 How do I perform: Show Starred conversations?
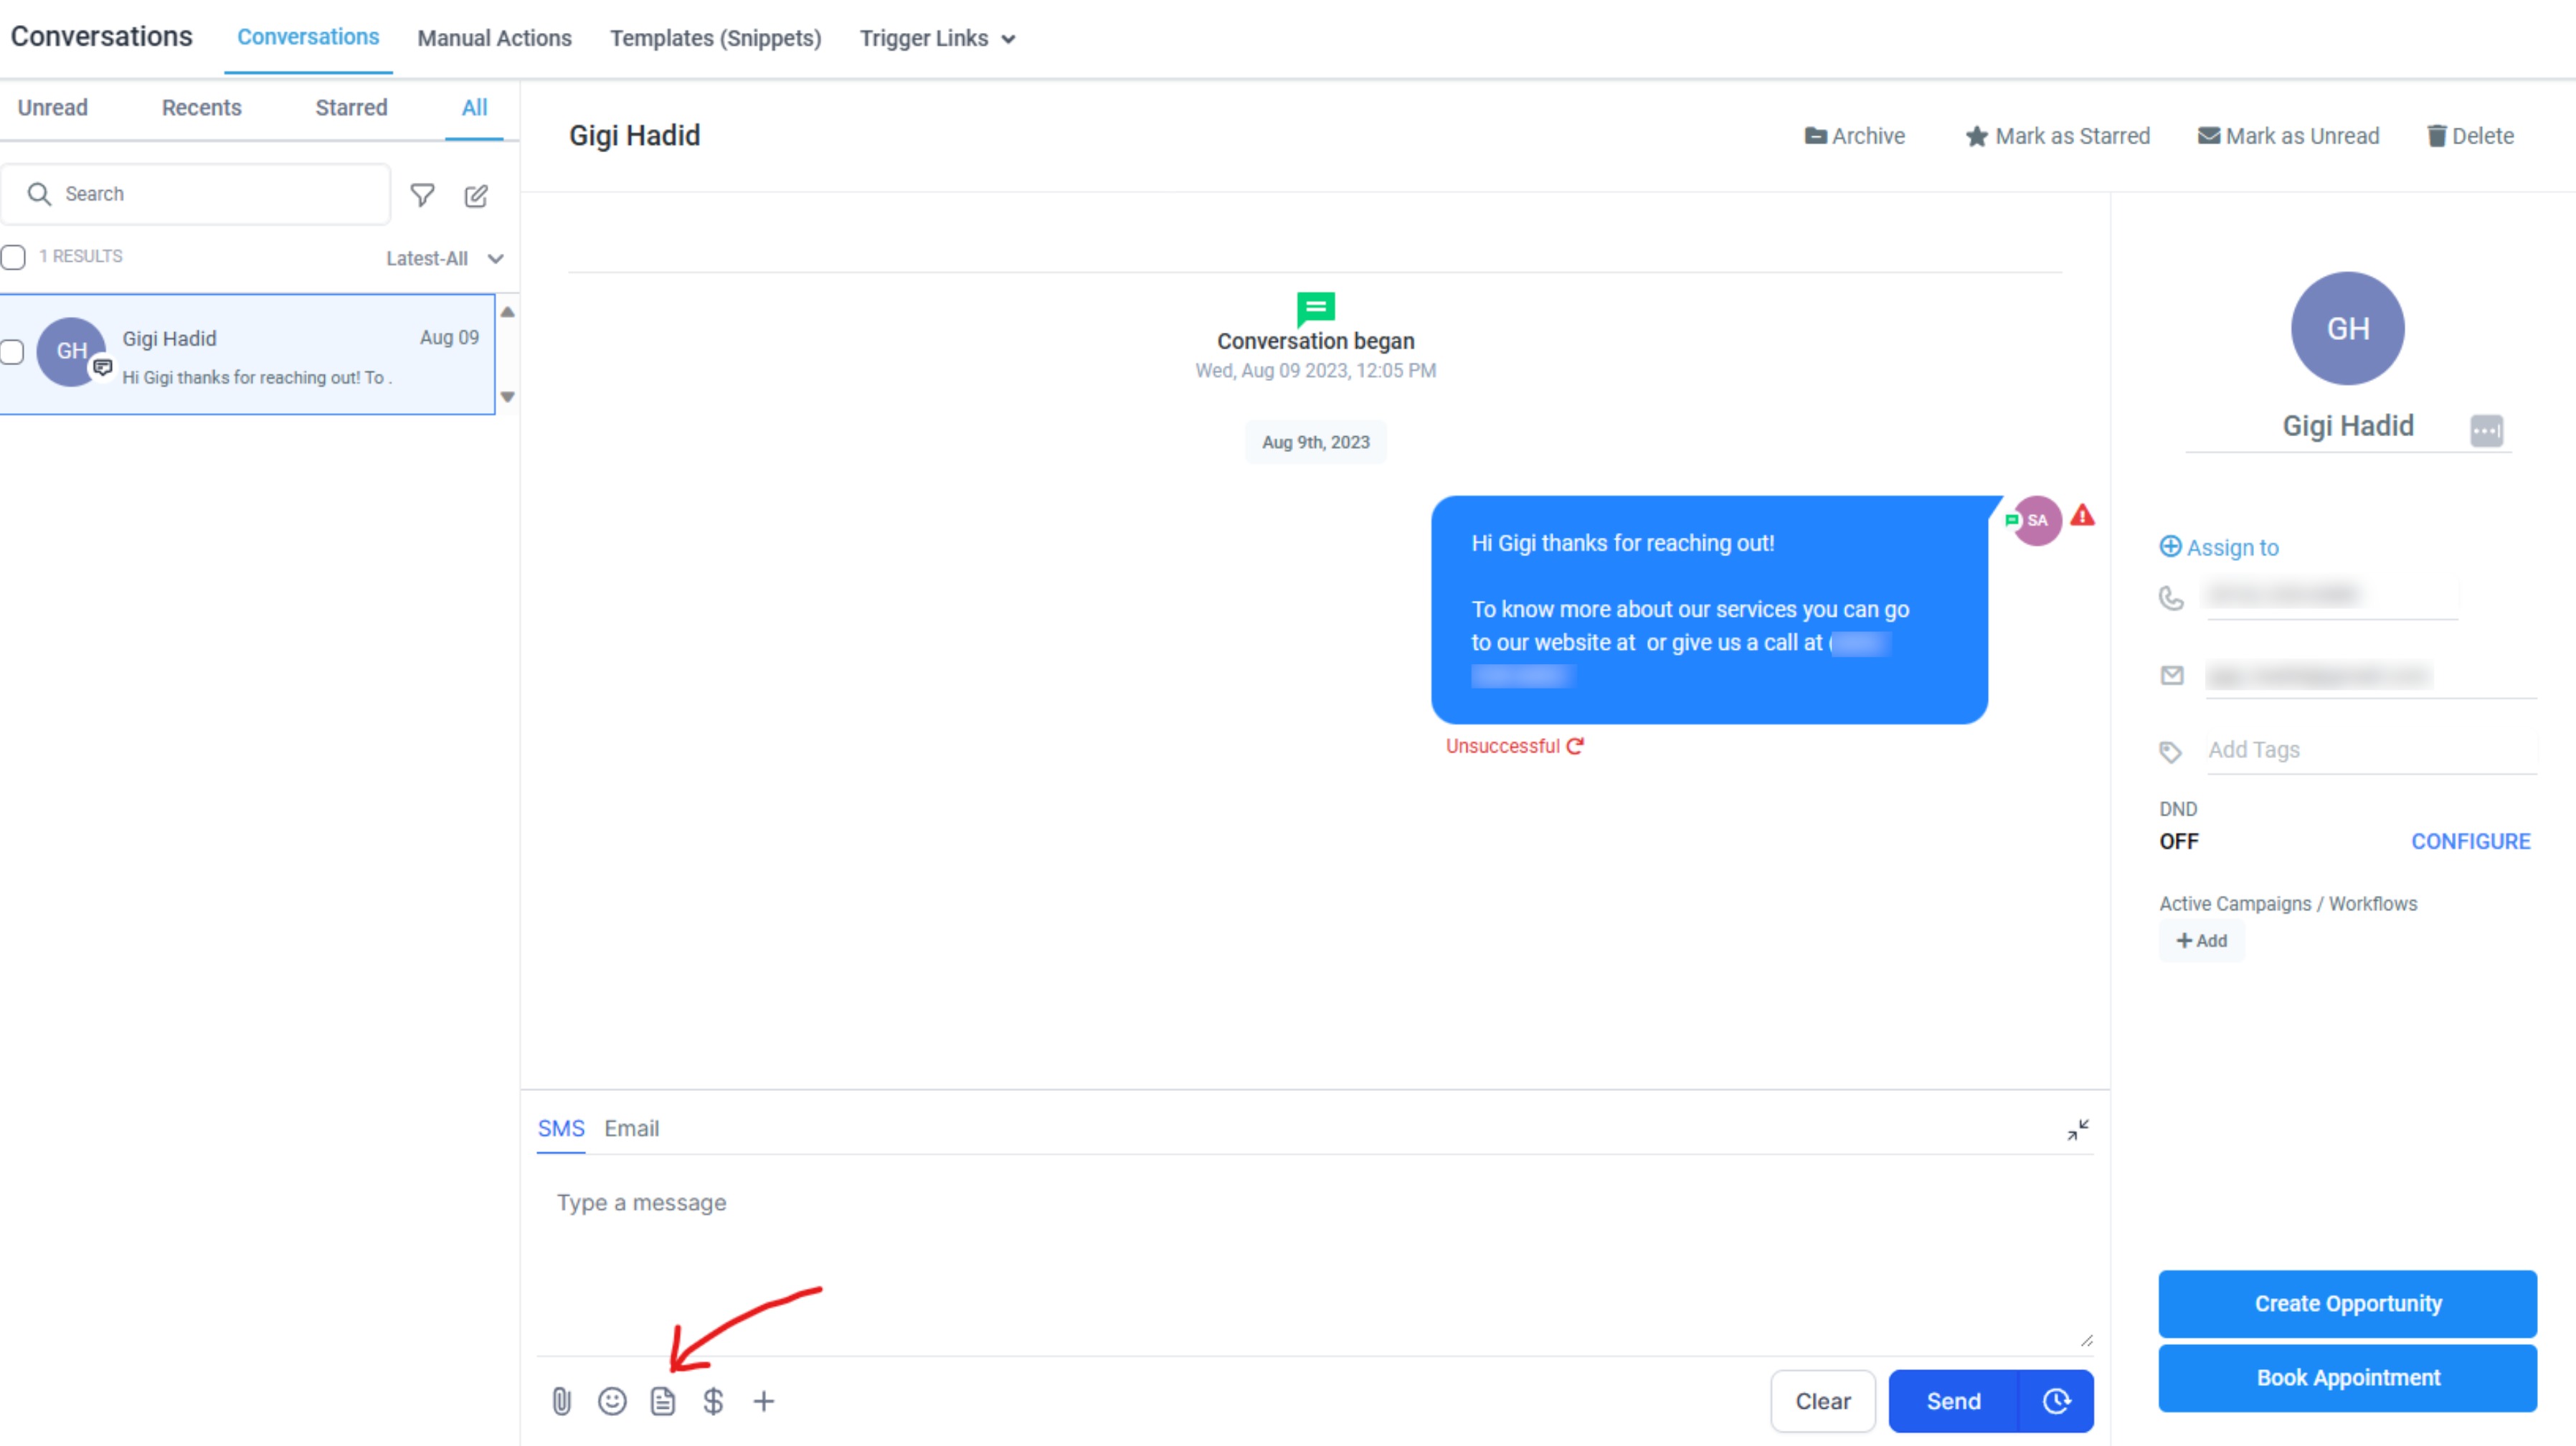pos(351,107)
